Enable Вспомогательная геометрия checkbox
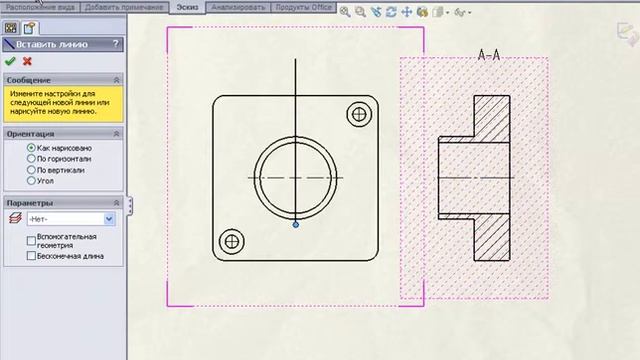The image size is (640, 360). 31,241
